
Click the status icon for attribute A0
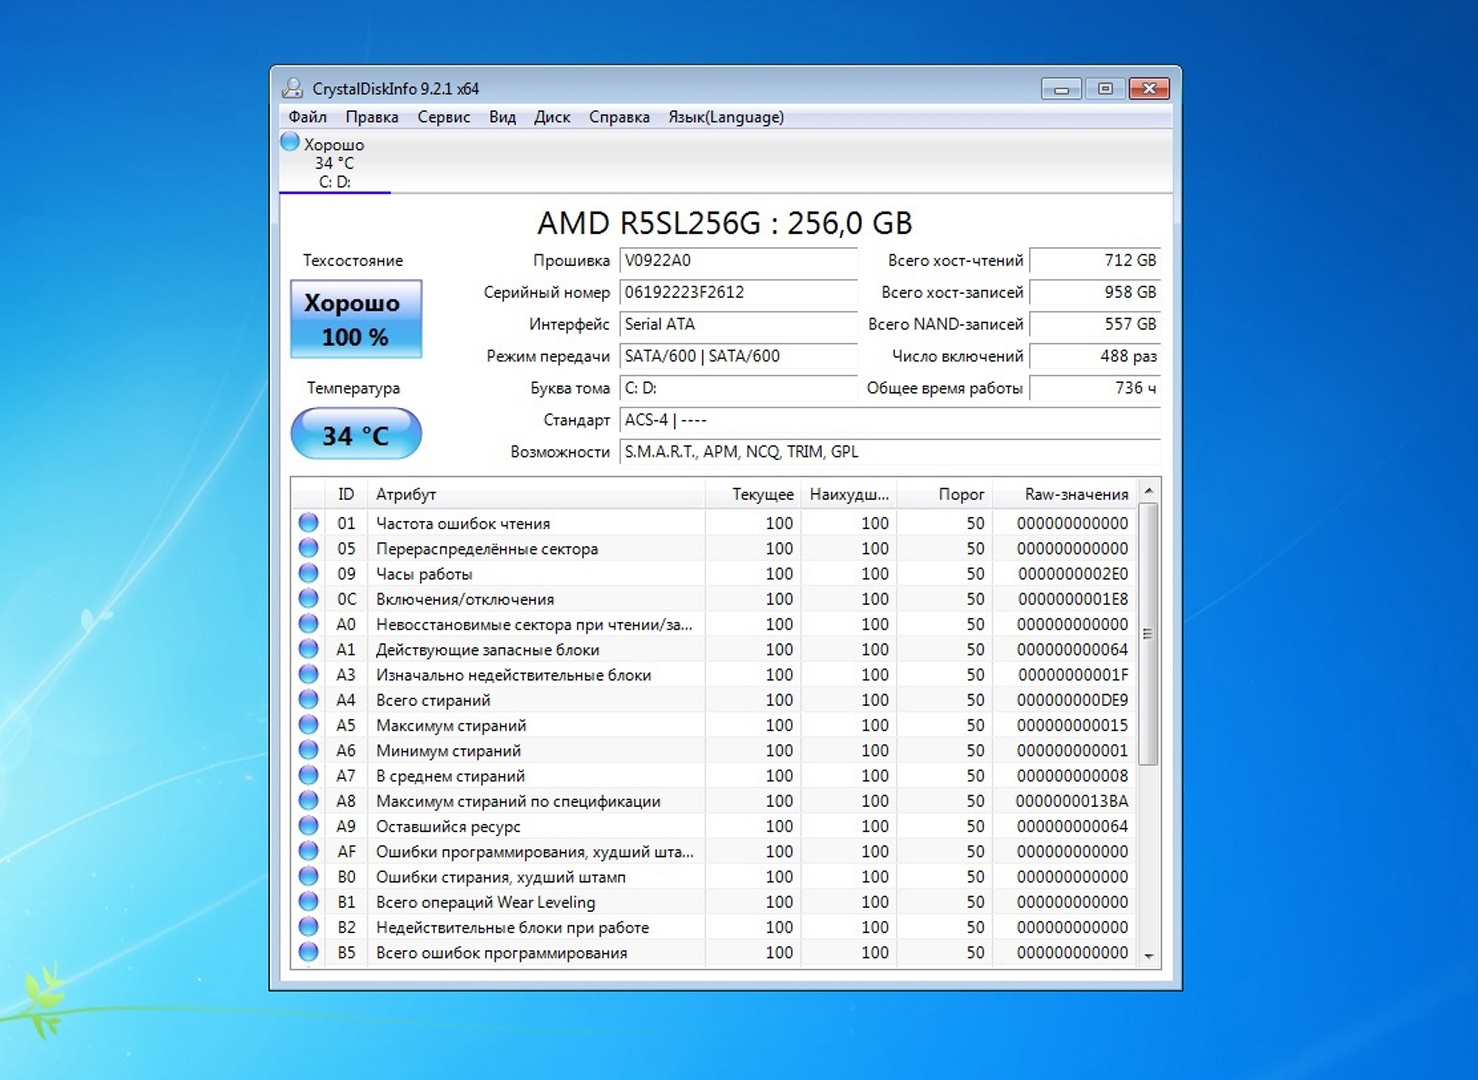[309, 623]
